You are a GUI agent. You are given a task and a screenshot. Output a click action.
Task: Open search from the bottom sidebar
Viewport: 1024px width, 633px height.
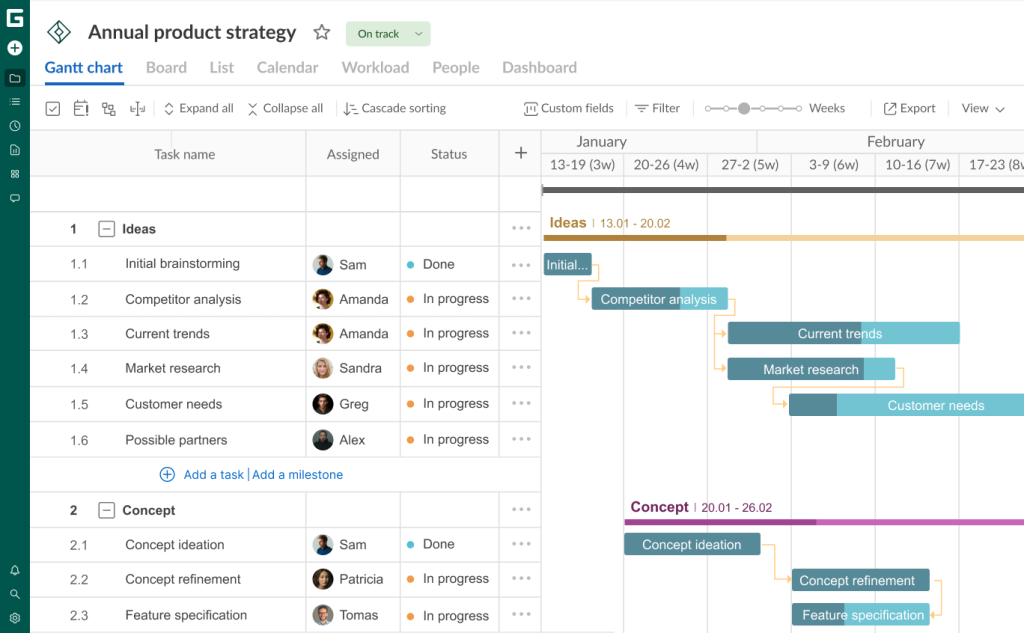click(14, 591)
